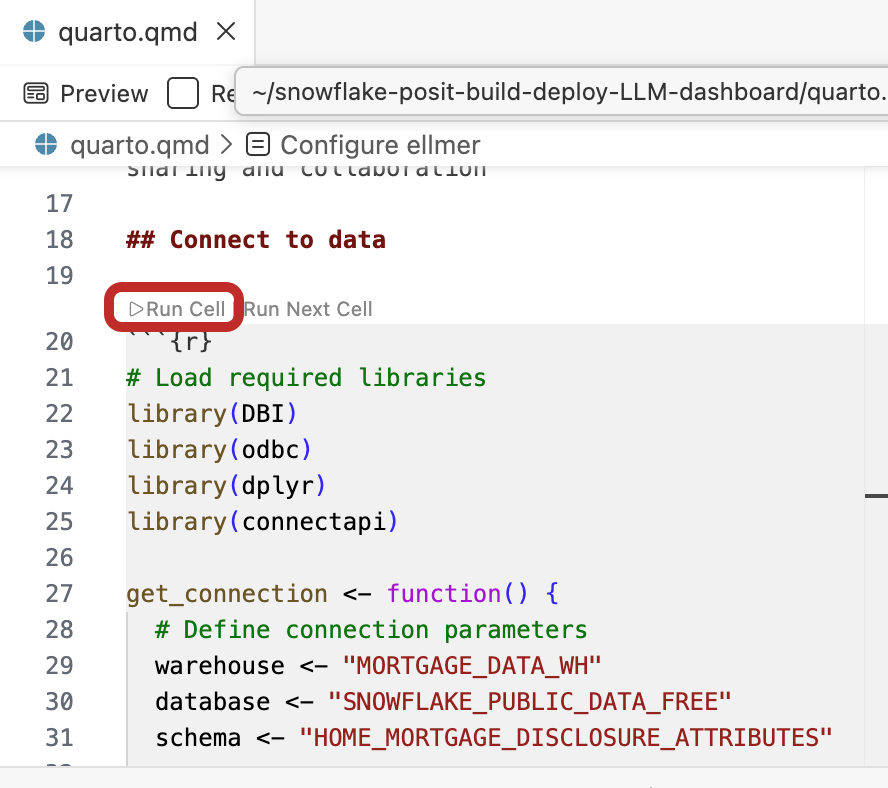Click the Preview icon in the editor toolbar

(x=36, y=94)
